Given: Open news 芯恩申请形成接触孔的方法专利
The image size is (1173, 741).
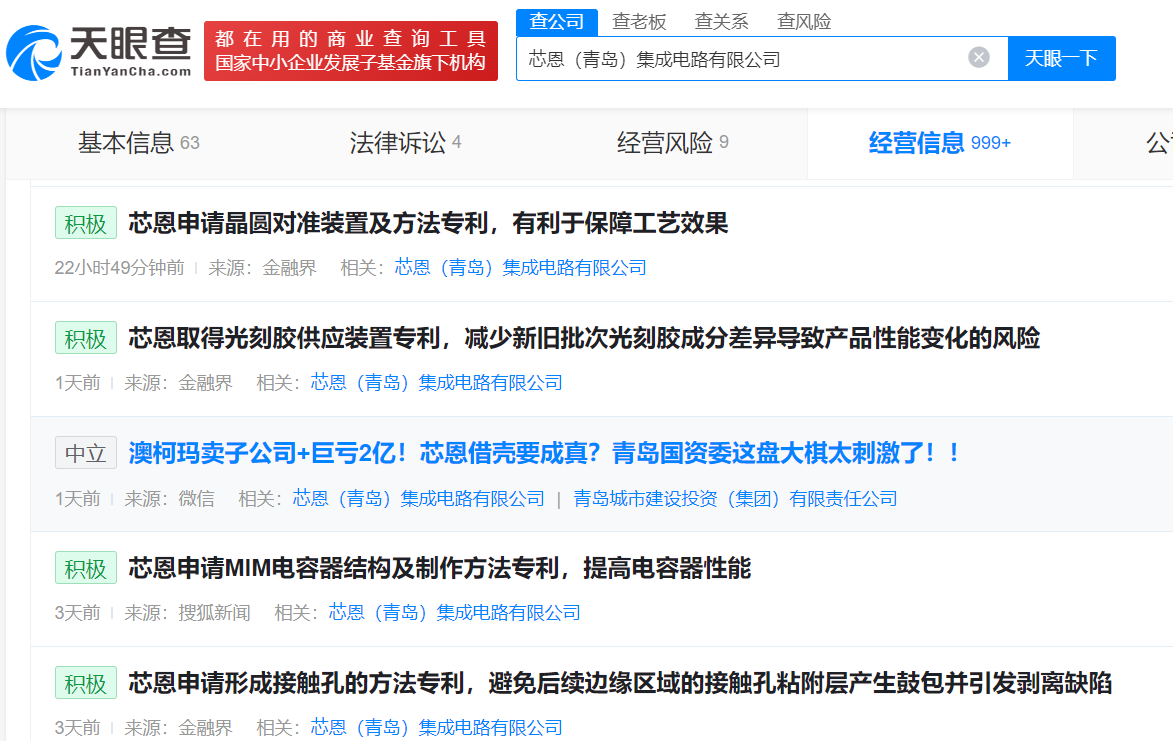Looking at the screenshot, I should [620, 683].
